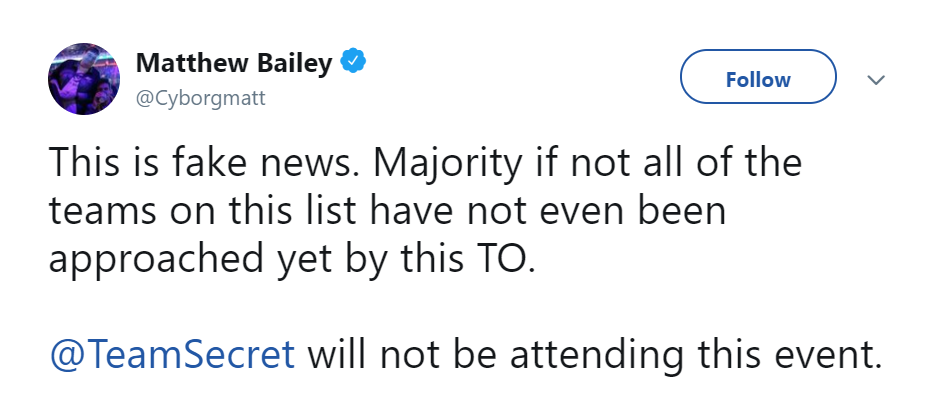Follow Matthew Bailey
The height and width of the screenshot is (394, 929).
click(x=758, y=77)
